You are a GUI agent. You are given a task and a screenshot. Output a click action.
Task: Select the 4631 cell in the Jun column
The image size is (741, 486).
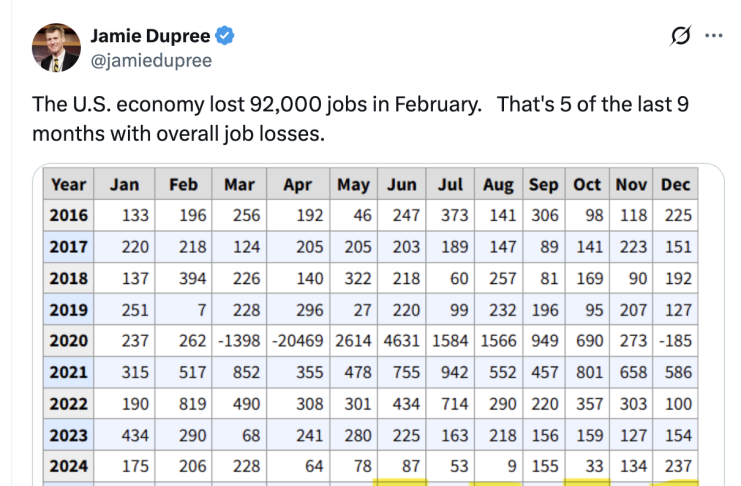[401, 341]
